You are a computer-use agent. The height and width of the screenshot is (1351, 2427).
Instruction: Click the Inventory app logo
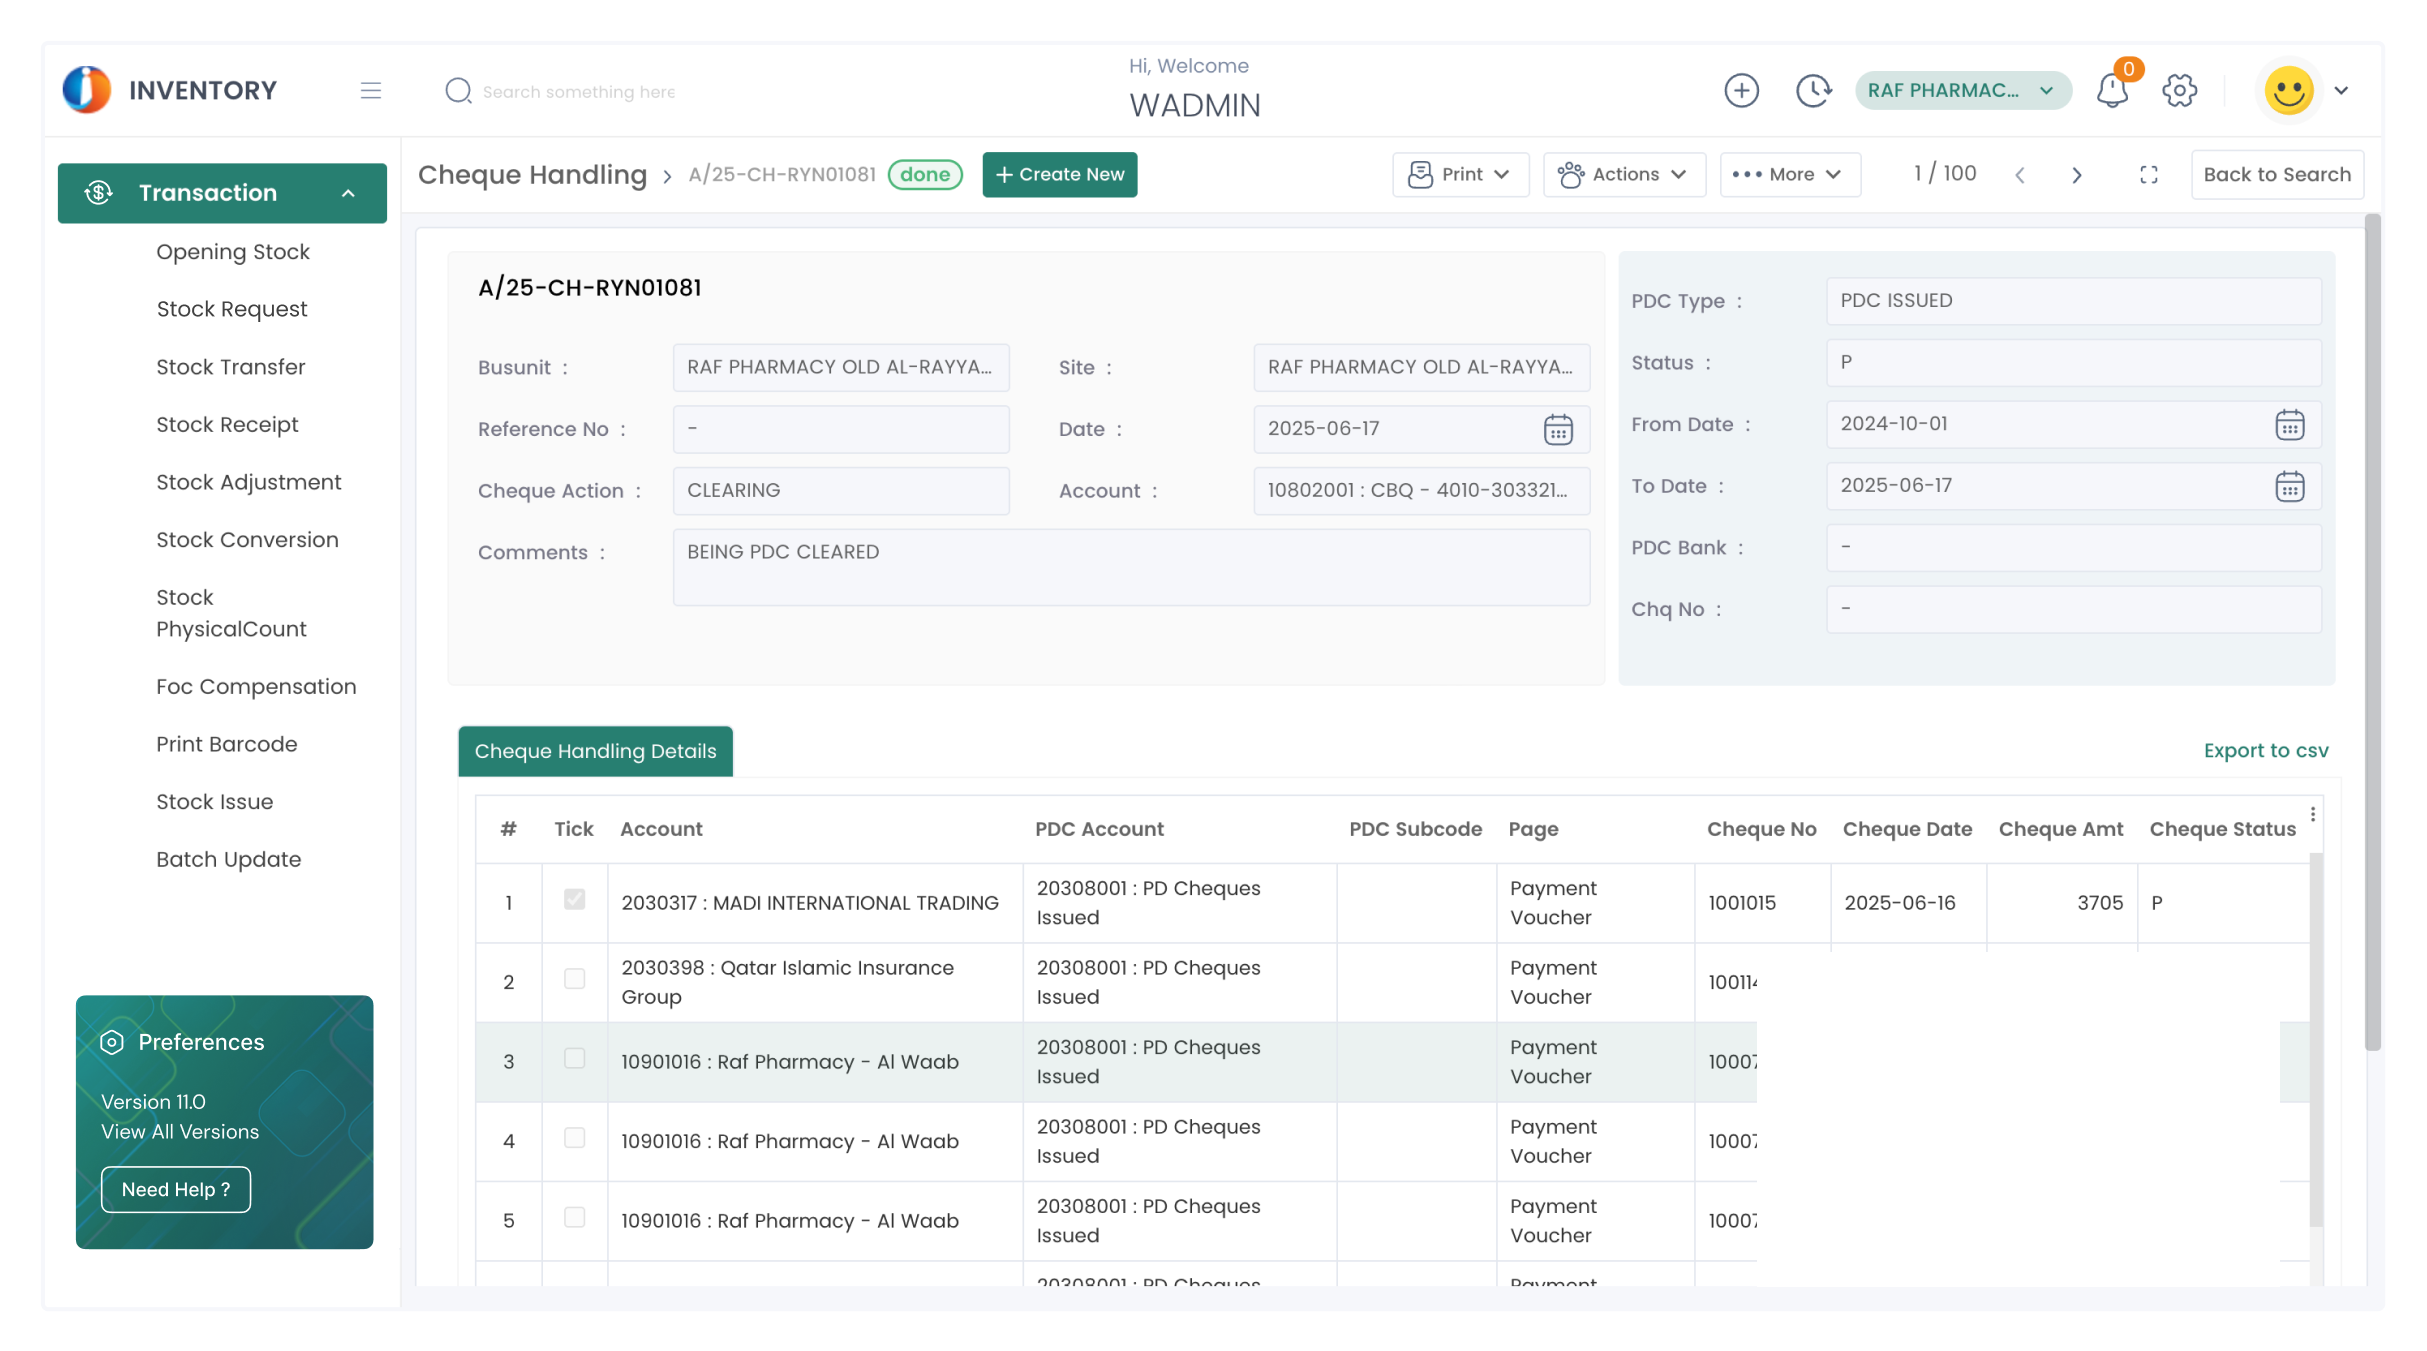[x=87, y=90]
